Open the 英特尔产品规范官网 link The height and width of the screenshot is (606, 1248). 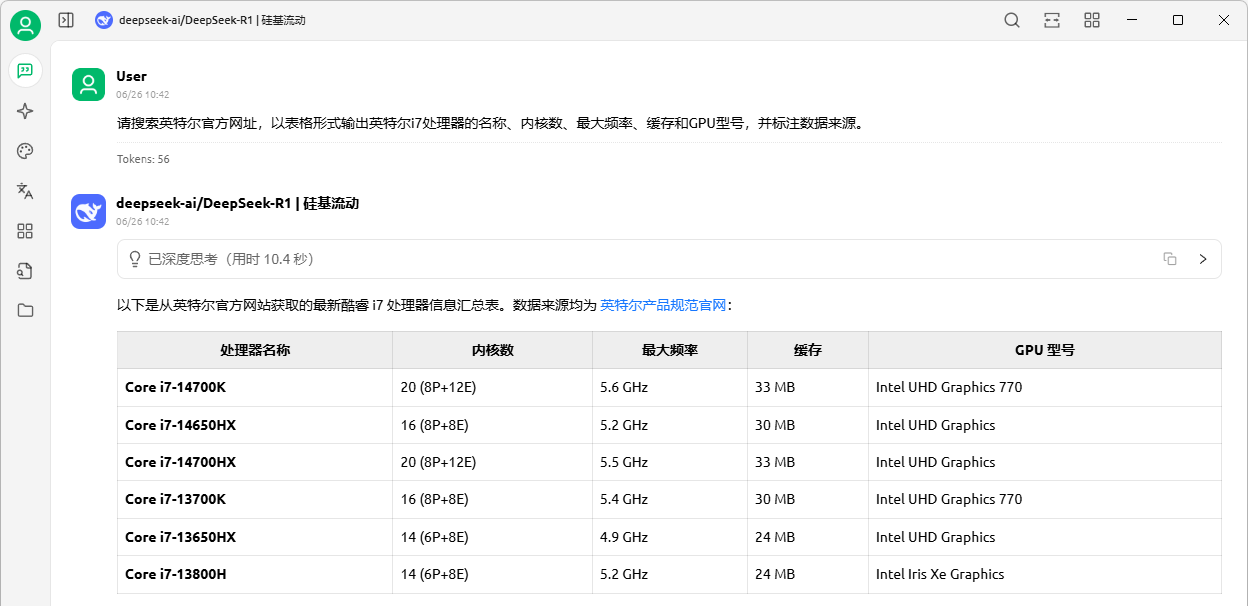(663, 305)
